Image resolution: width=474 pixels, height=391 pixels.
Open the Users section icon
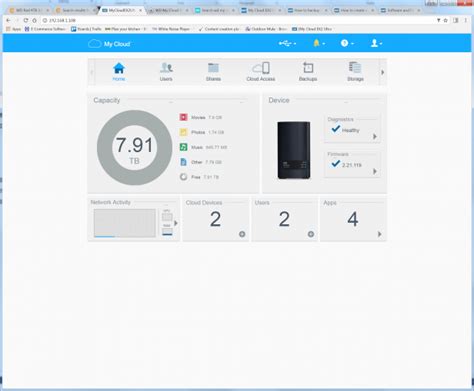[x=166, y=68]
